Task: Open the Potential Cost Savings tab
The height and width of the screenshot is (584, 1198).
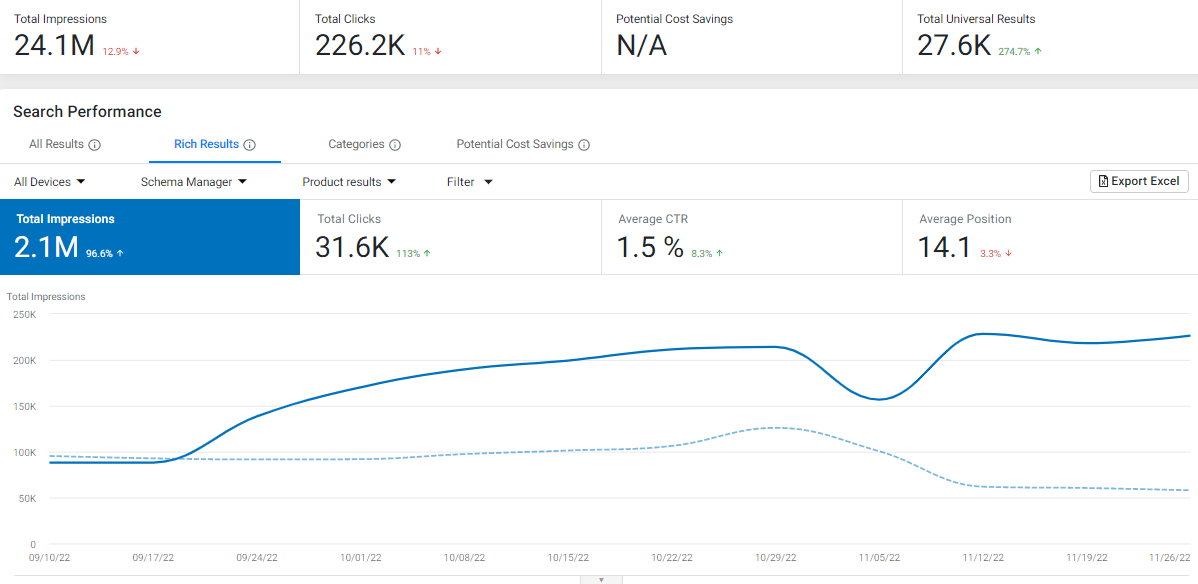Action: [x=515, y=144]
